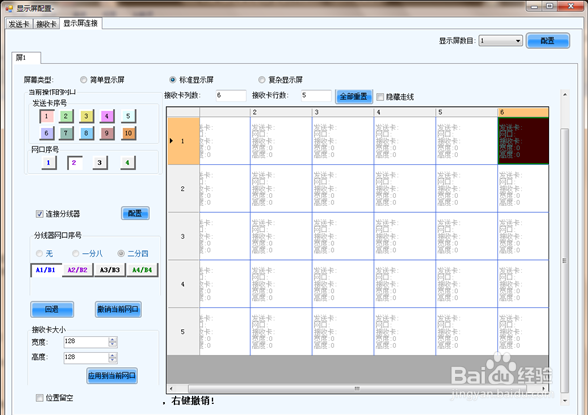The width and height of the screenshot is (588, 415).
Task: Click the 应用到当前网口 button
Action: 112,376
